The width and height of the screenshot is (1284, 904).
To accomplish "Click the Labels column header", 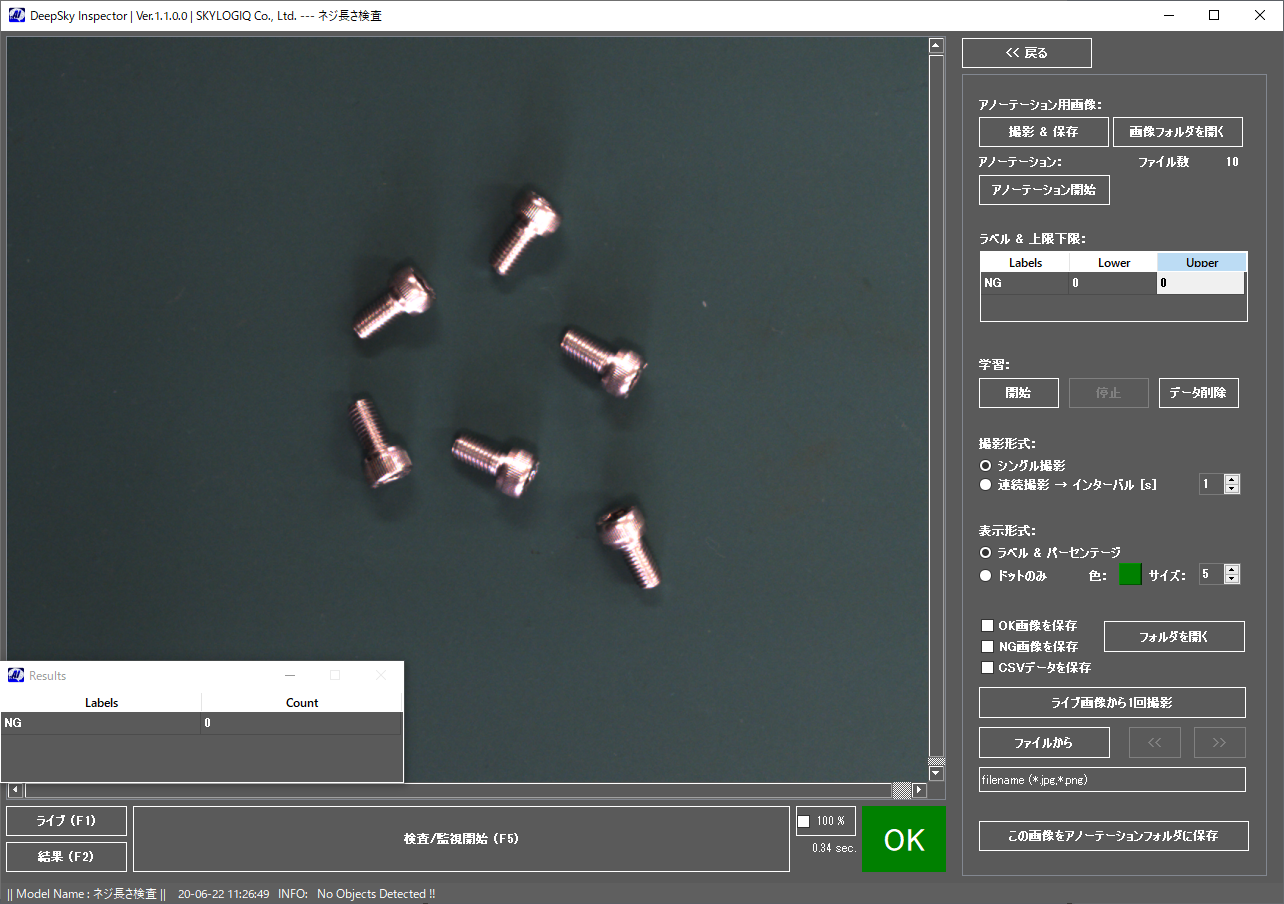I will (1025, 263).
